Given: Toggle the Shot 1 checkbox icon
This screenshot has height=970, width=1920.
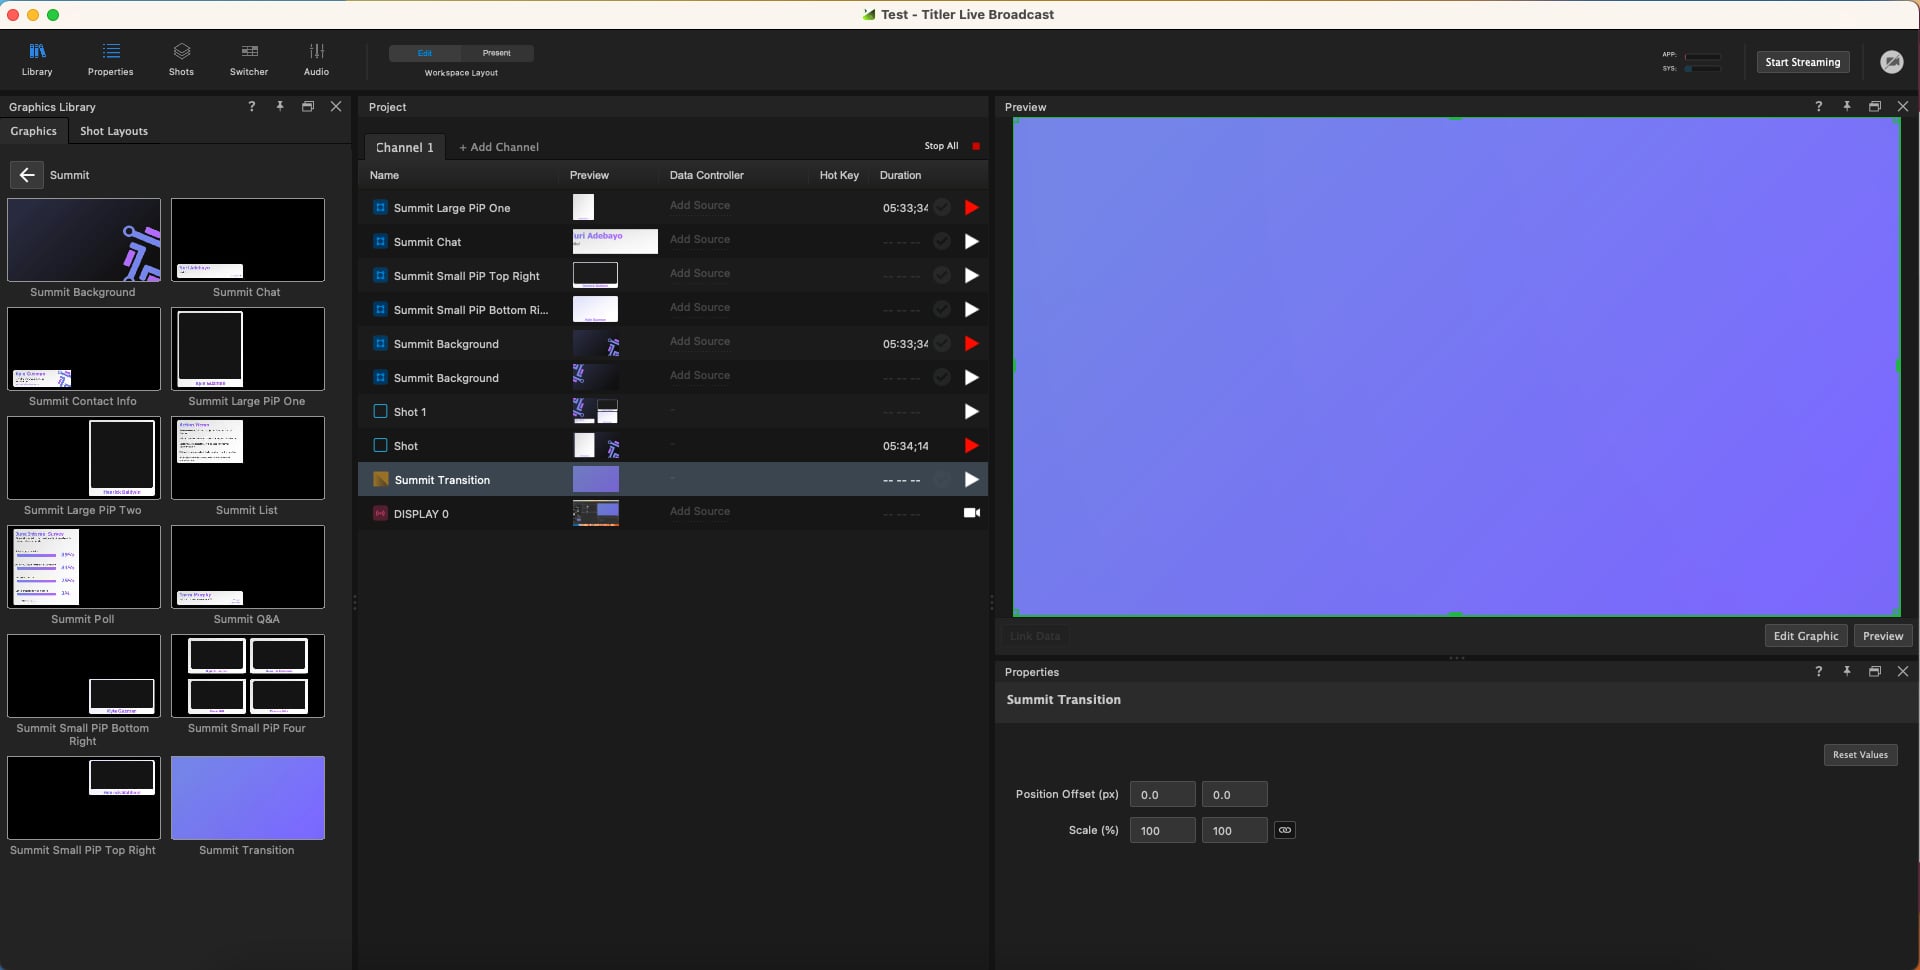Looking at the screenshot, I should [380, 411].
